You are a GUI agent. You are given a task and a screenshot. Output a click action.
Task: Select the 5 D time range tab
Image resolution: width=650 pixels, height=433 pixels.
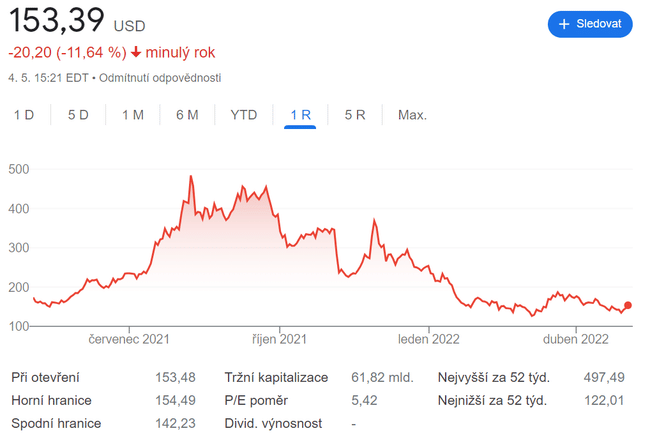click(78, 115)
